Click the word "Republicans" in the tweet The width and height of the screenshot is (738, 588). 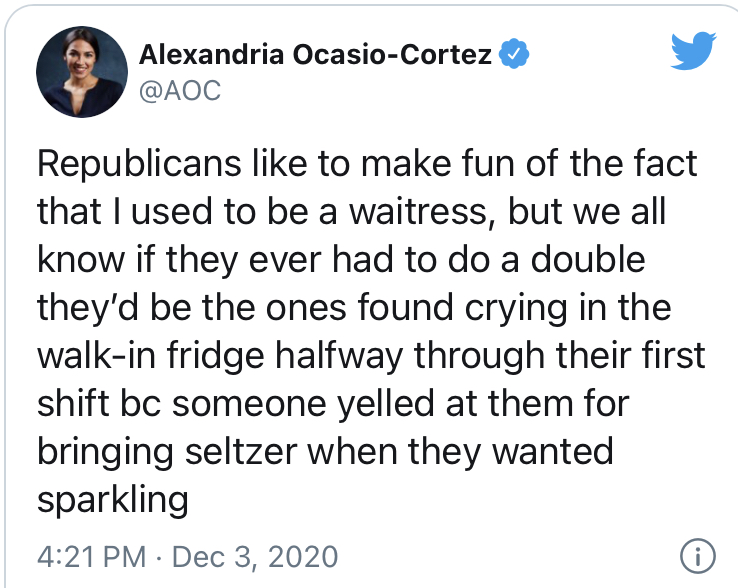tap(139, 164)
